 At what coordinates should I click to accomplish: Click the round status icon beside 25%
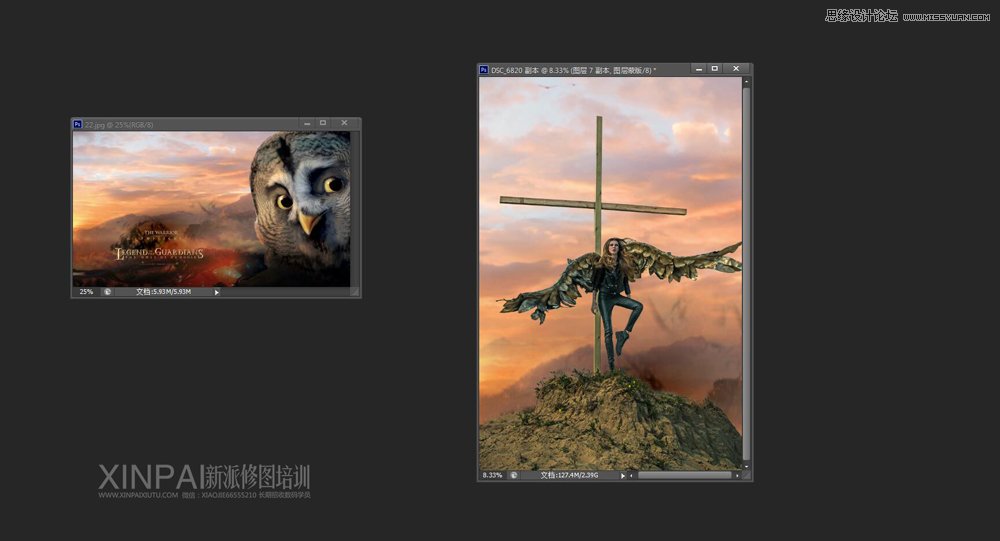107,292
